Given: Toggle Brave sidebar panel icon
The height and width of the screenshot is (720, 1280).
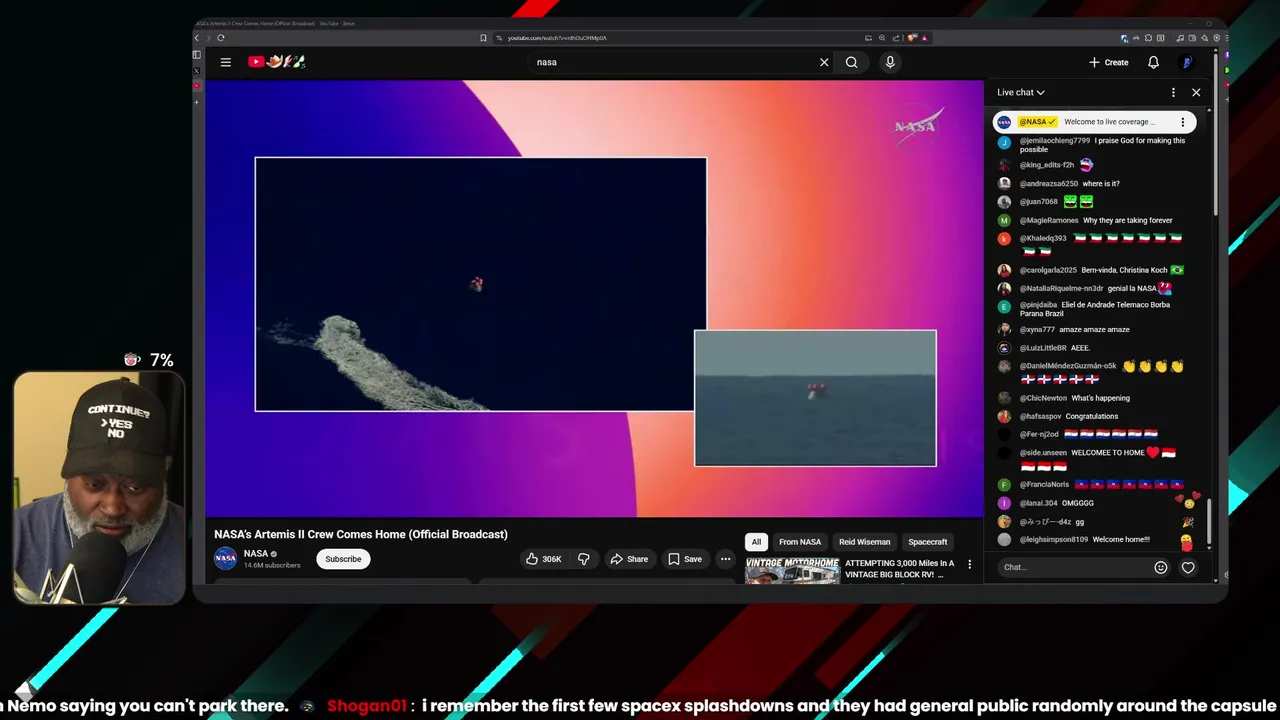Looking at the screenshot, I should [x=197, y=55].
